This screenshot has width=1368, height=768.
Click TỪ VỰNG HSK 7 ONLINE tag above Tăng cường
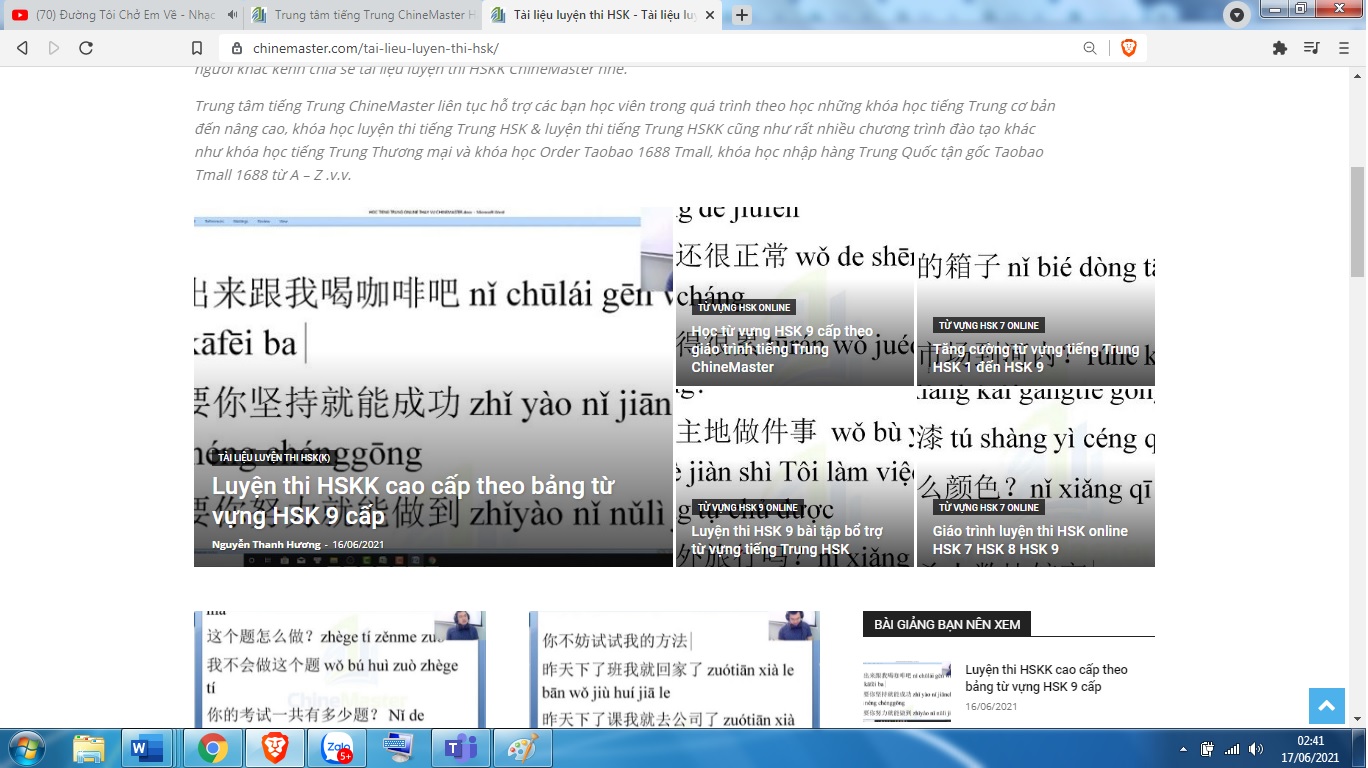pos(989,325)
